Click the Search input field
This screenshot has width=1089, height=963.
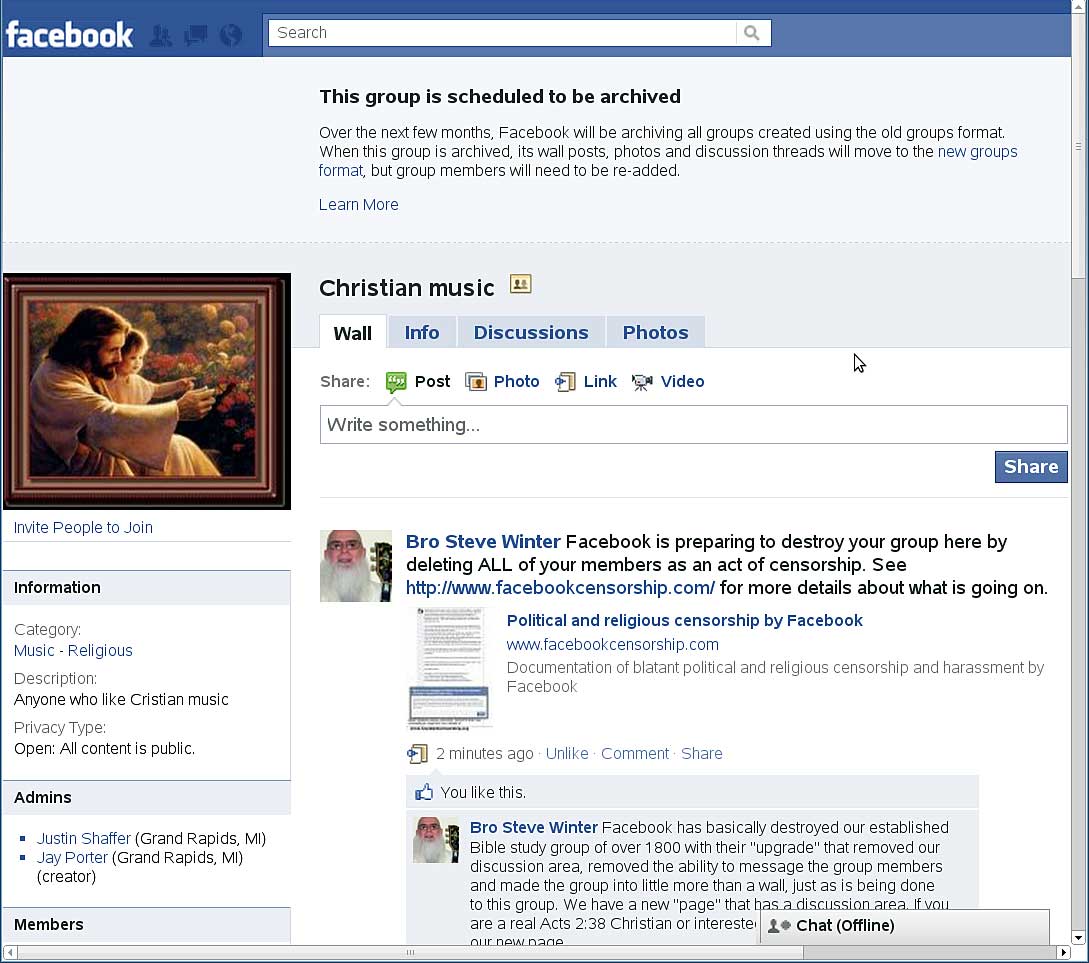pos(502,33)
